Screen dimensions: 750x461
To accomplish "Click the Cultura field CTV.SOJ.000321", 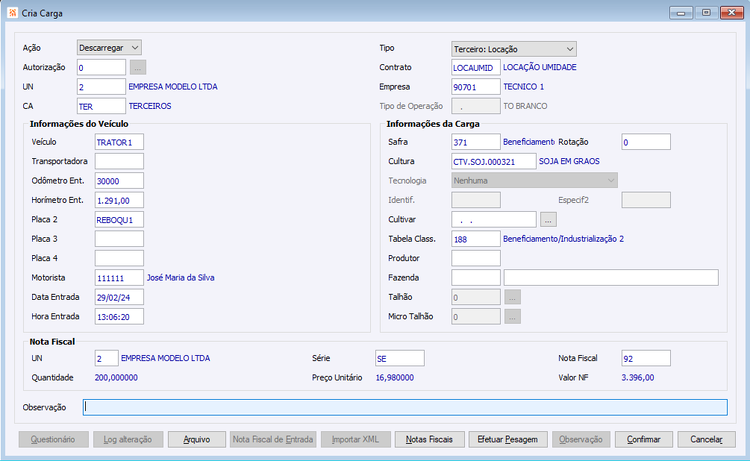I will point(494,161).
